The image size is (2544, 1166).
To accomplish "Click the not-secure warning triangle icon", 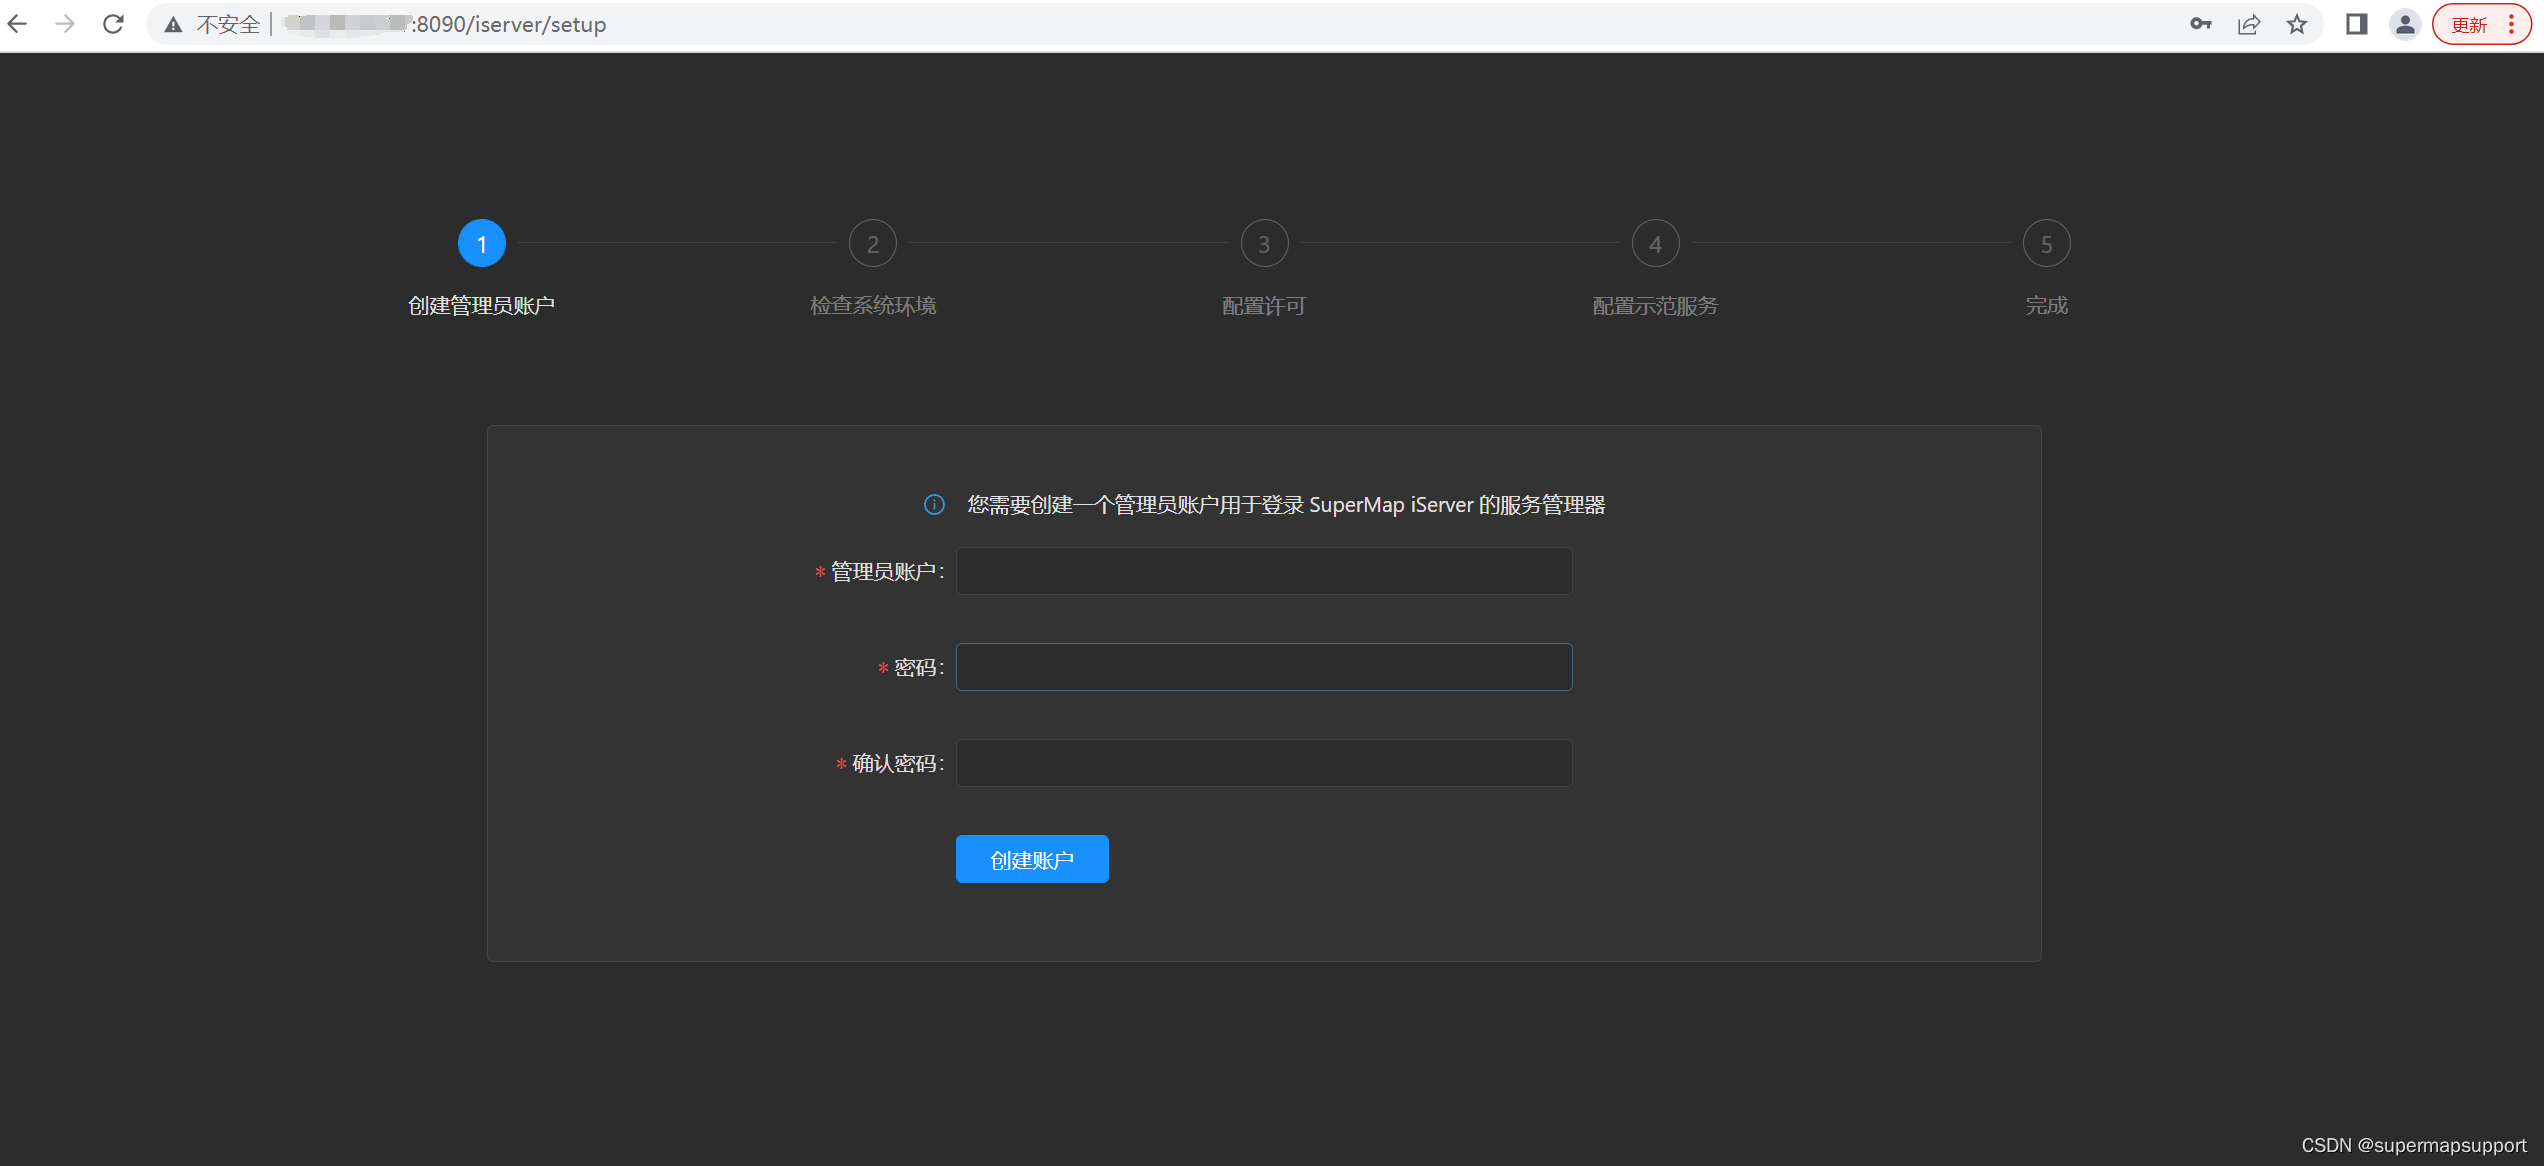I will click(174, 25).
